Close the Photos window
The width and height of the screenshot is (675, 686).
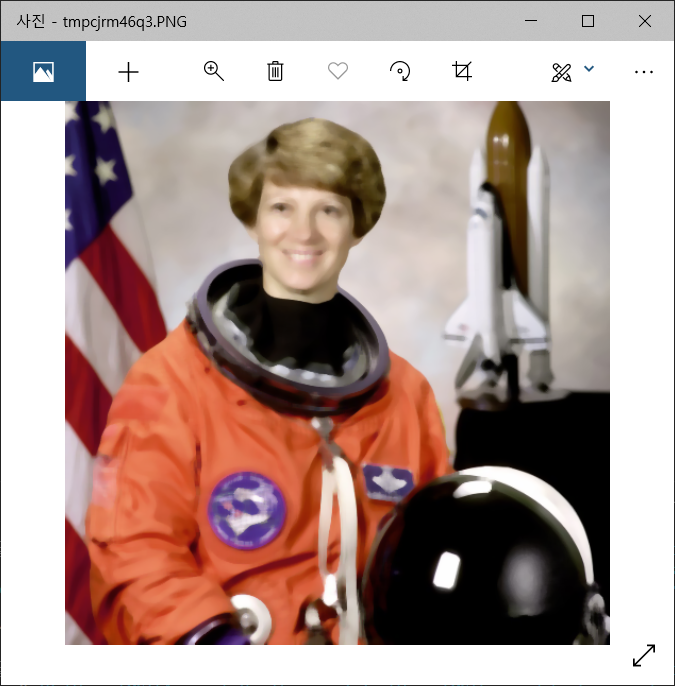pos(644,21)
